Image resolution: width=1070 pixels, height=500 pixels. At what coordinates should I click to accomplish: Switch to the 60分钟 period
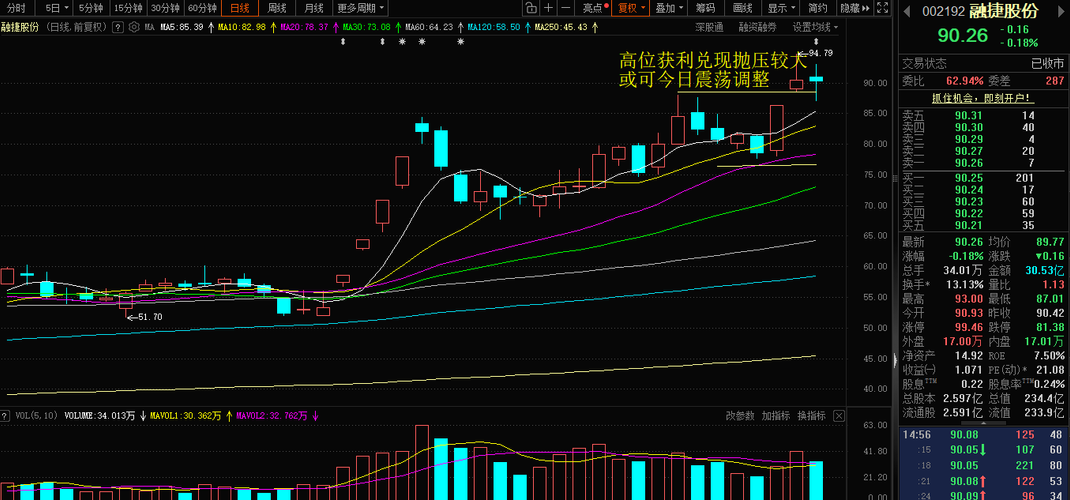(x=202, y=8)
